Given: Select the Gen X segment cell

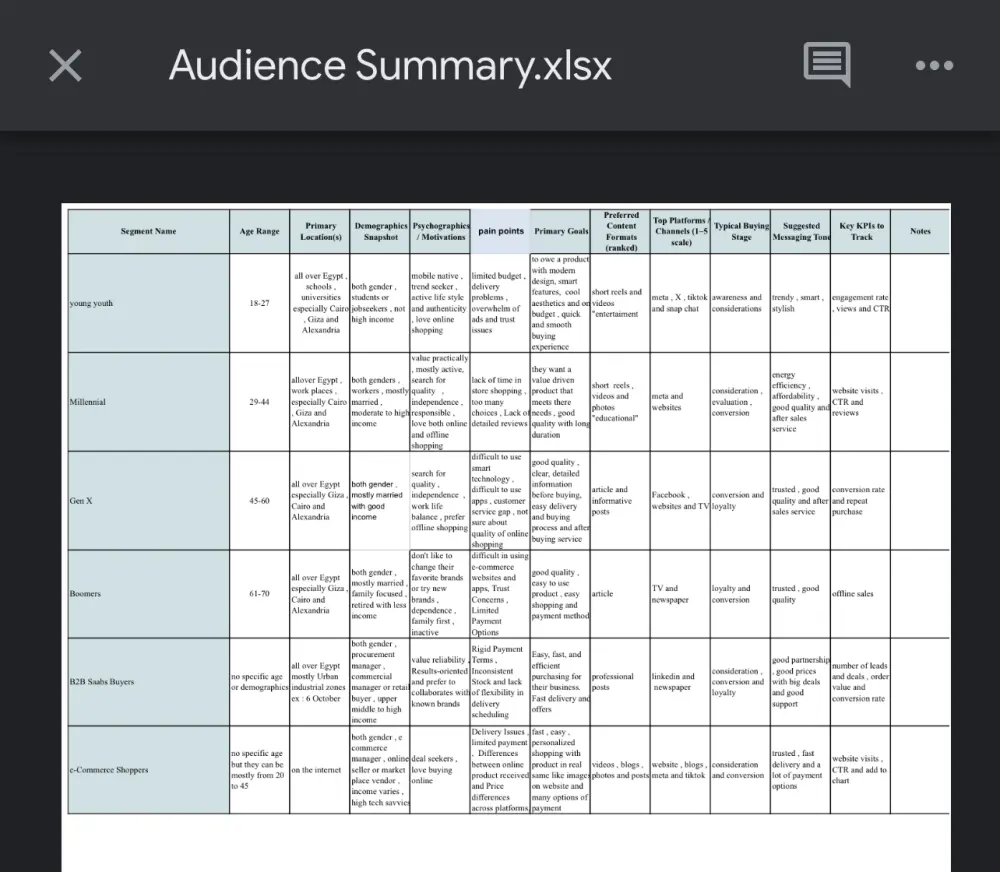Looking at the screenshot, I should click(148, 500).
